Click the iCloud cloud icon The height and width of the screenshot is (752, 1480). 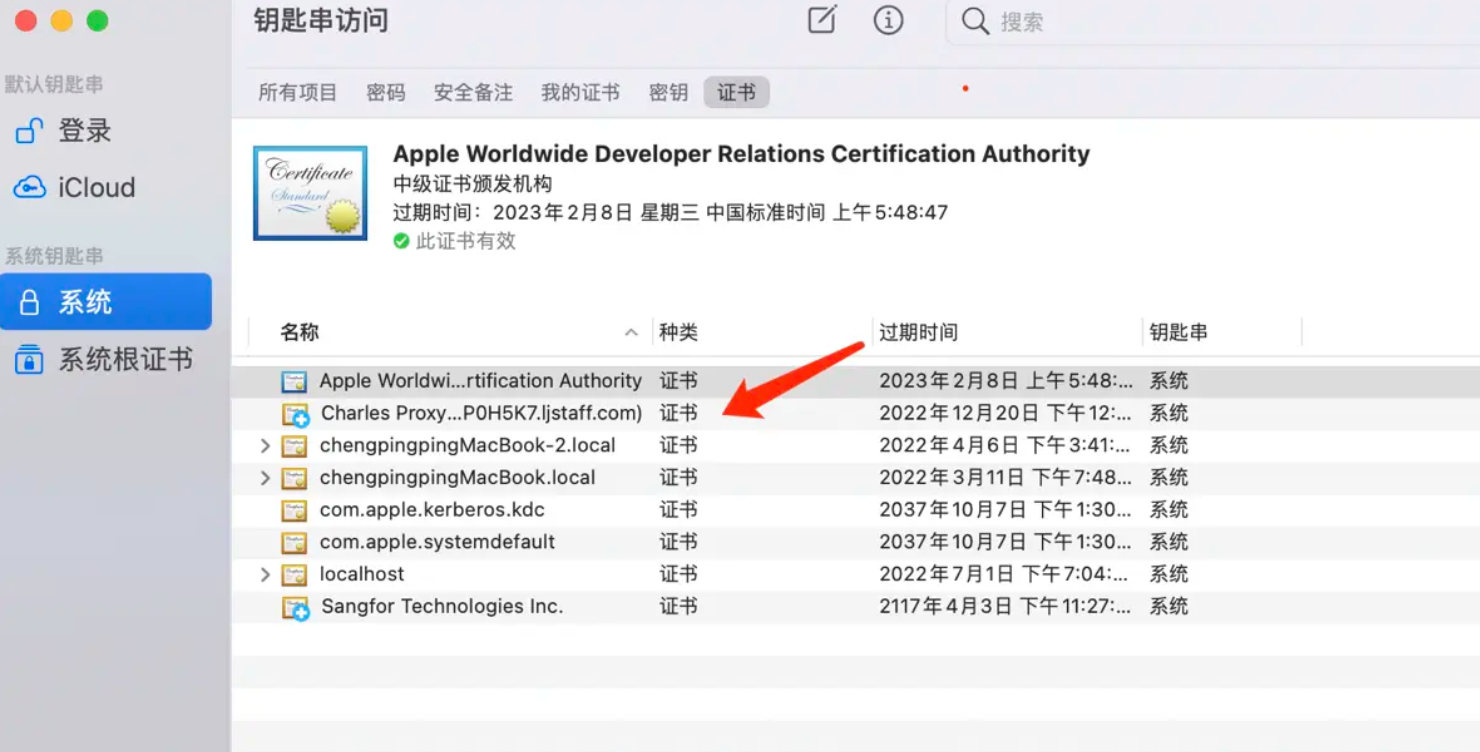[x=29, y=187]
